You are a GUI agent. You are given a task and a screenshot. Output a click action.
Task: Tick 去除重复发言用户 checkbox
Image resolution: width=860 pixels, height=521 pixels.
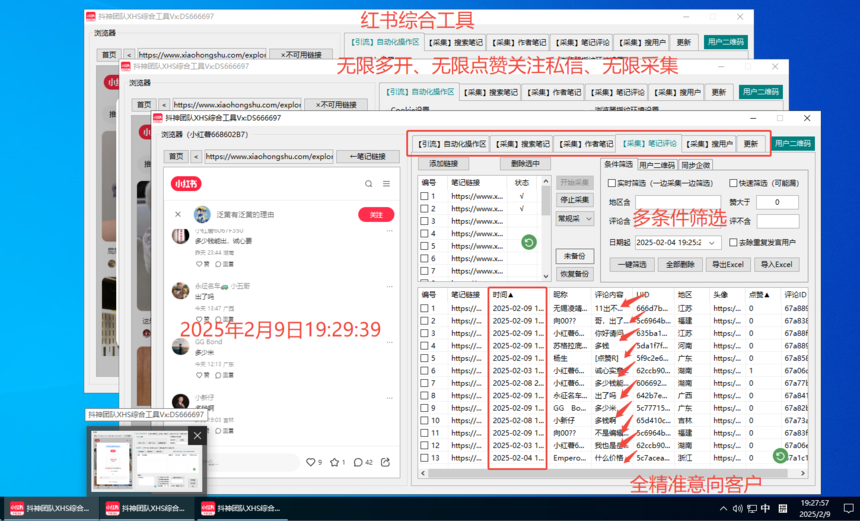coord(733,242)
